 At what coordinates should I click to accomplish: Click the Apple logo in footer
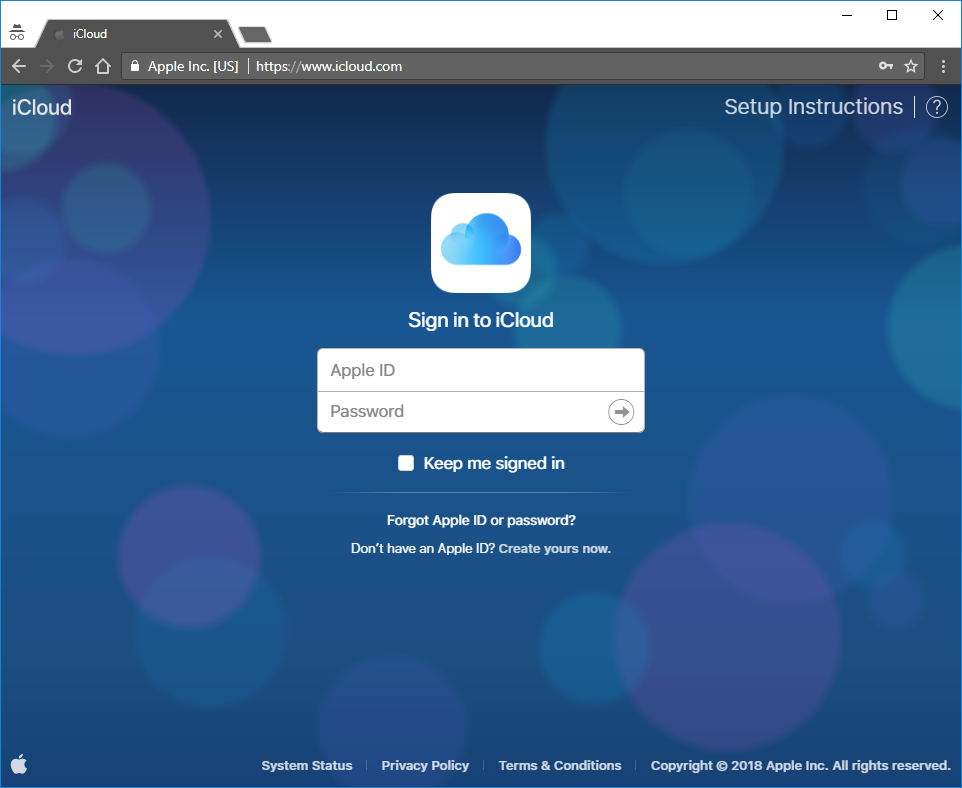pyautogui.click(x=19, y=765)
